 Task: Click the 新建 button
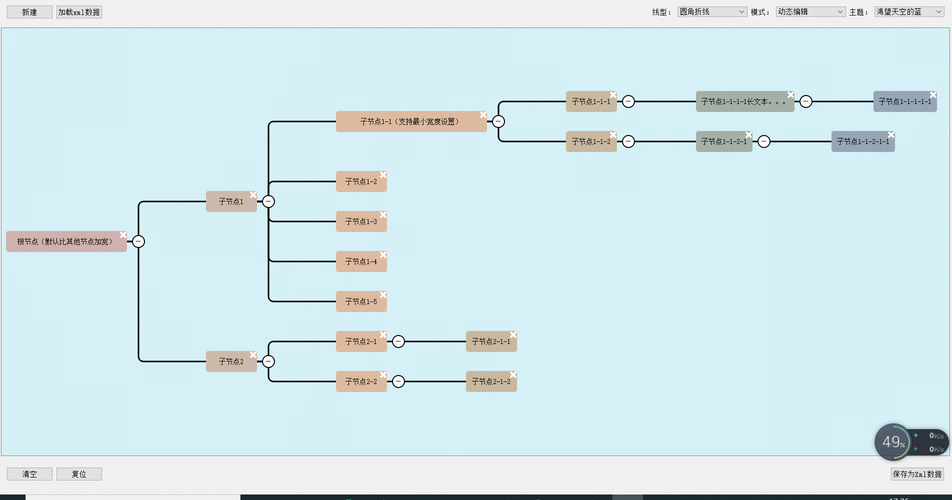29,12
